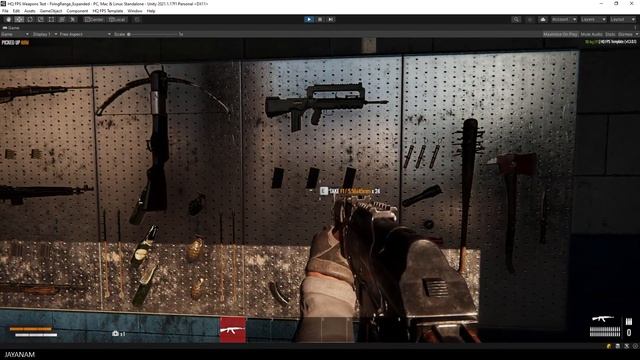This screenshot has width=640, height=360.
Task: Open the cloud services icon
Action: point(543,19)
